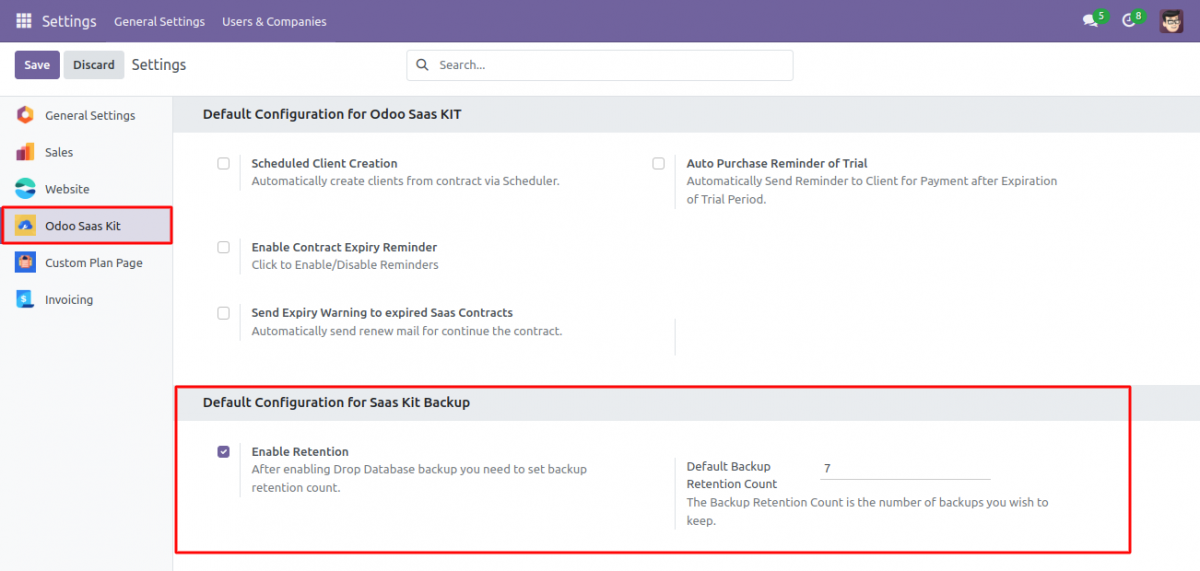
Task: Select the Sales sidebar icon
Action: [x=25, y=152]
